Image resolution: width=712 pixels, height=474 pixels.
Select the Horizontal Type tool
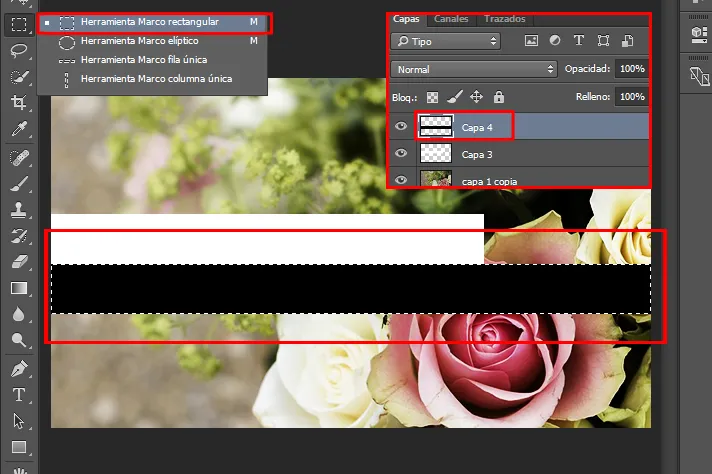click(19, 395)
